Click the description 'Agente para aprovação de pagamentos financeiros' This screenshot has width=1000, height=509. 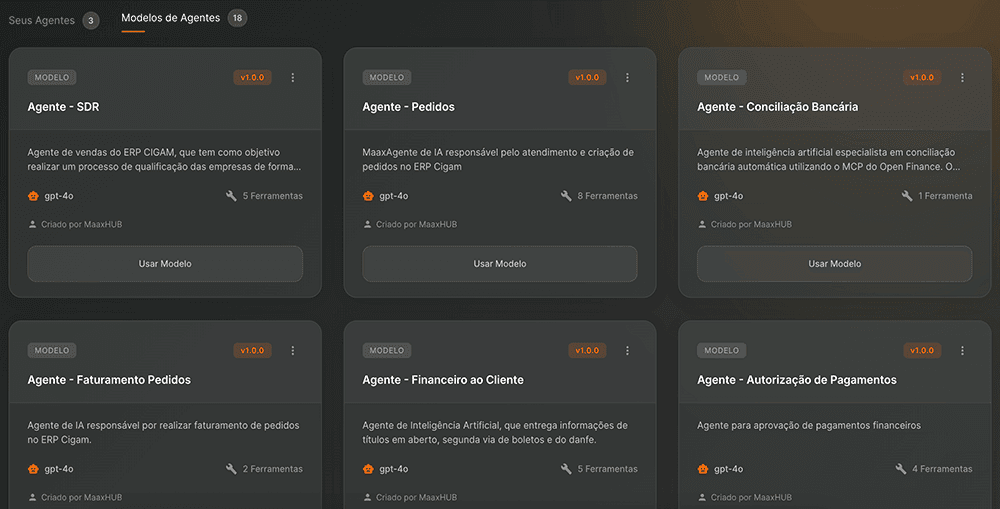pyautogui.click(x=809, y=425)
